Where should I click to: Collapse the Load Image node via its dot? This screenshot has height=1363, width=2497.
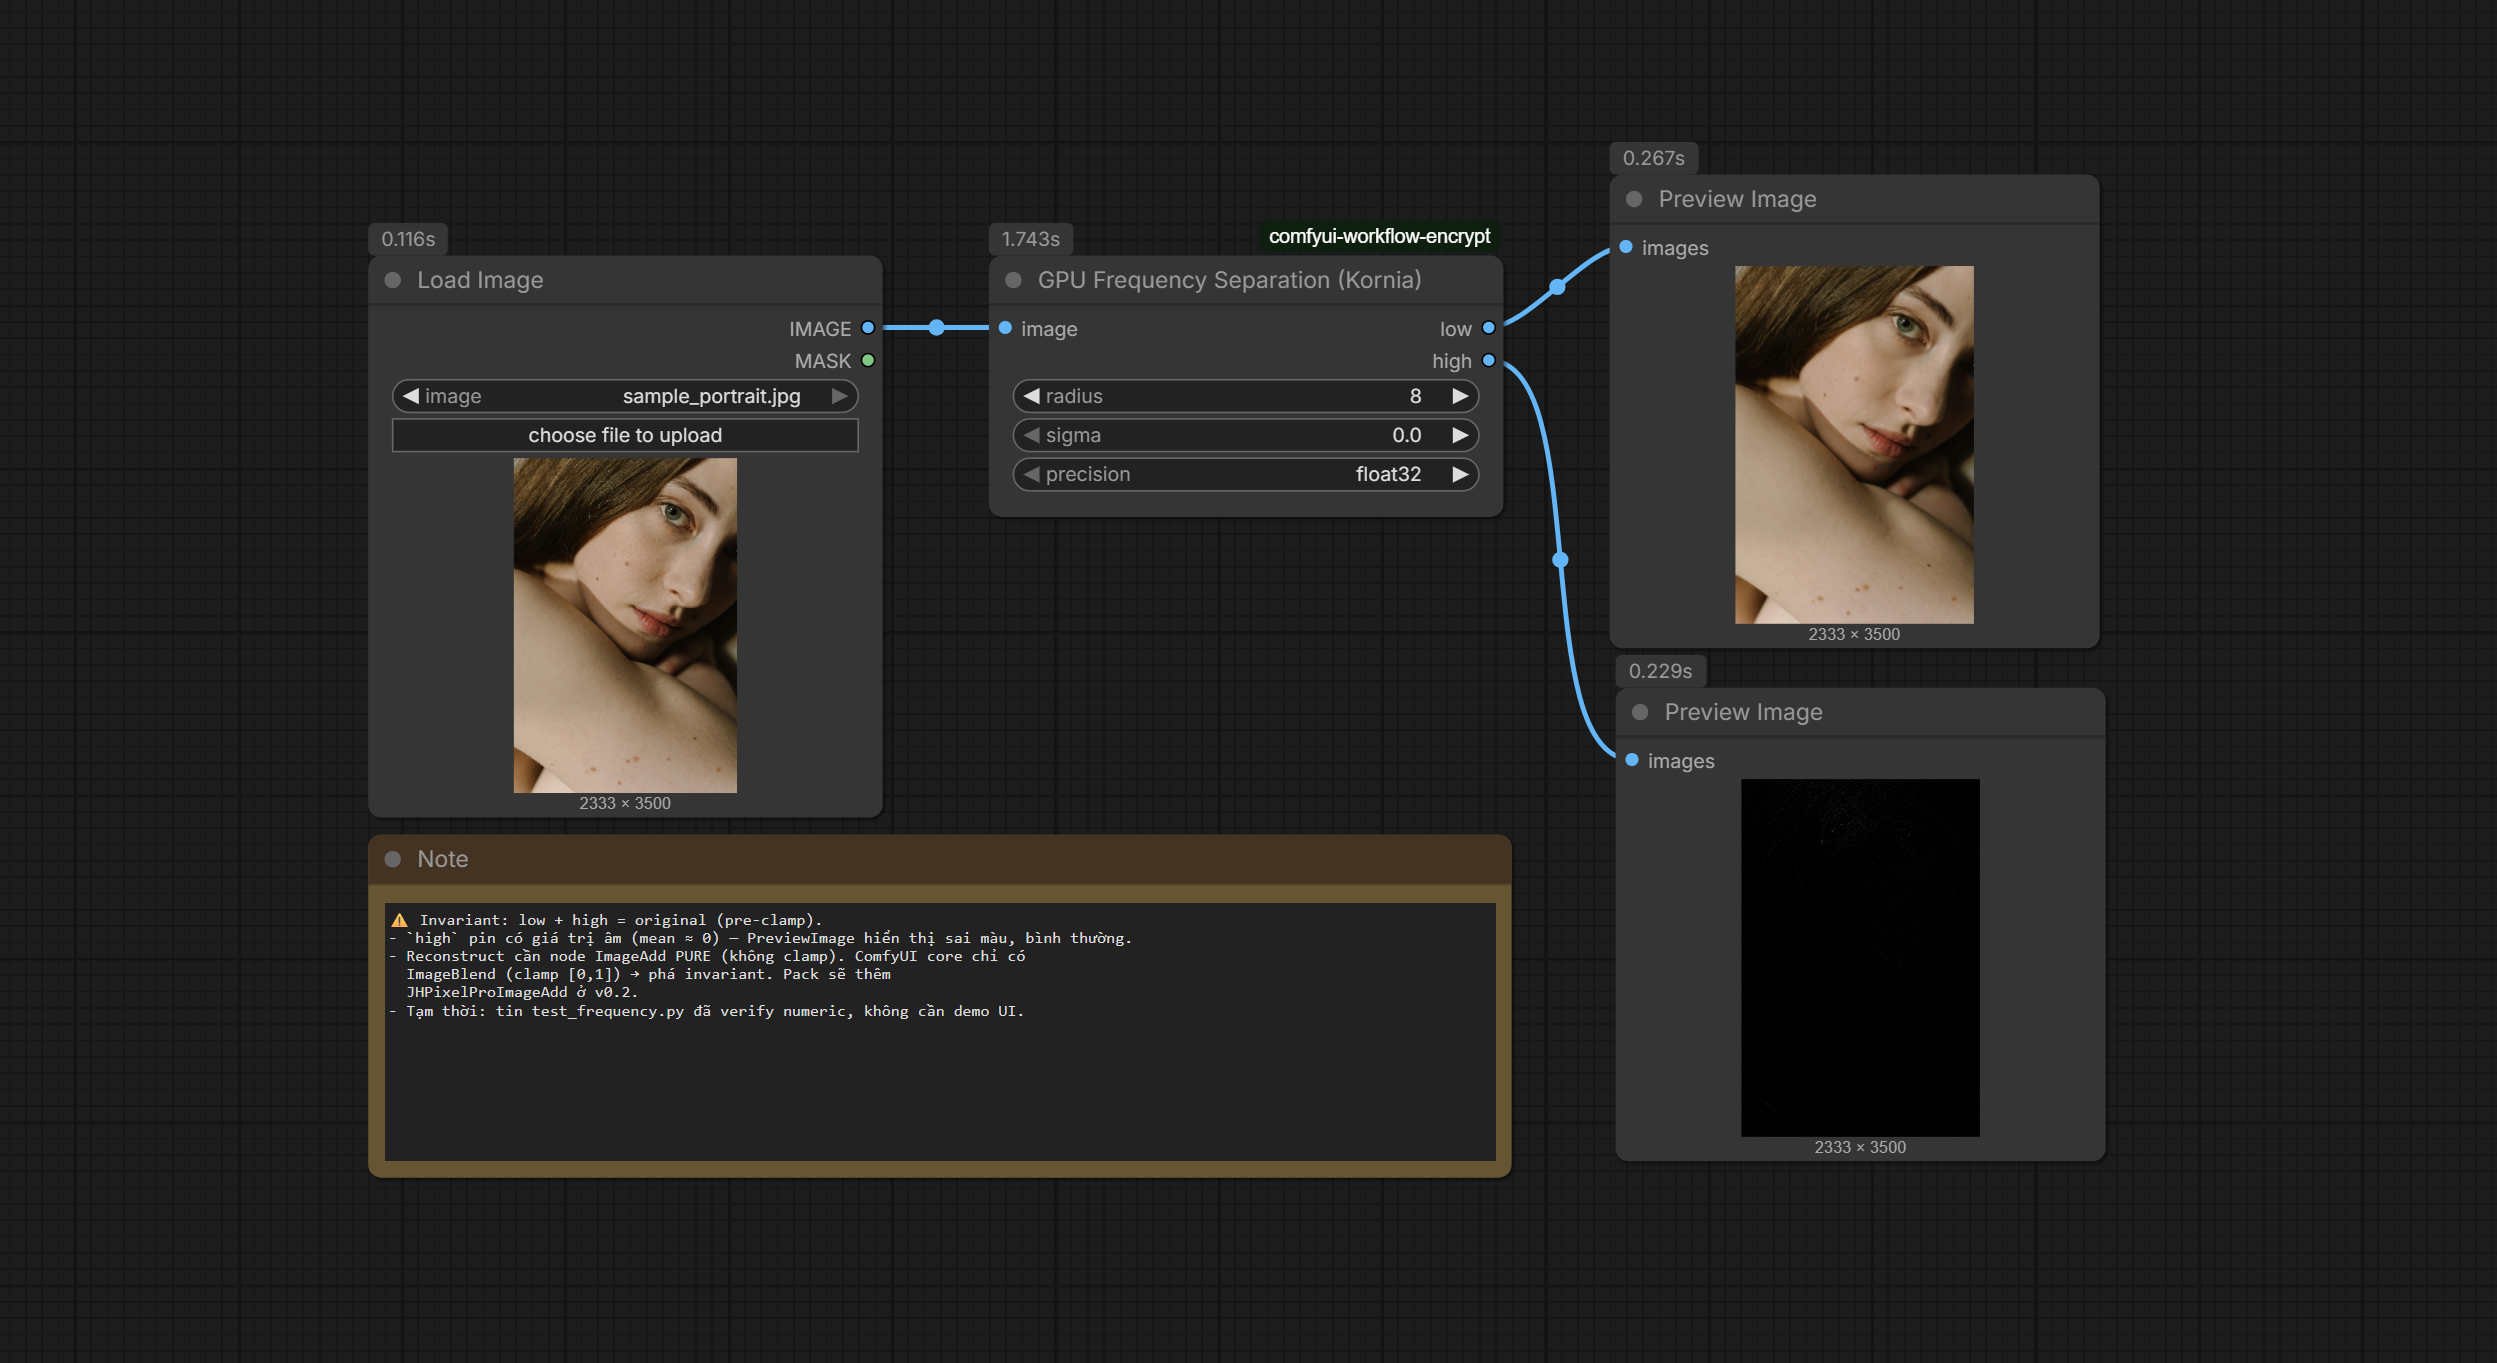[393, 280]
